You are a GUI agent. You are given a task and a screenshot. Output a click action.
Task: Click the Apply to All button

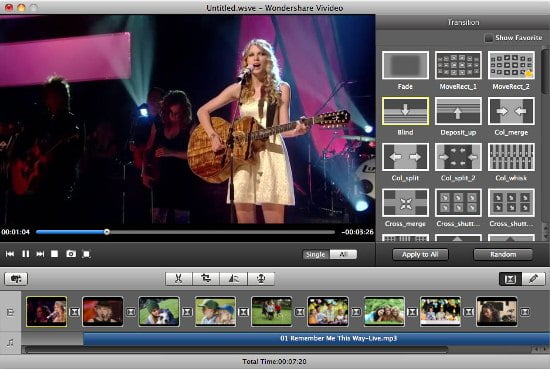point(420,254)
